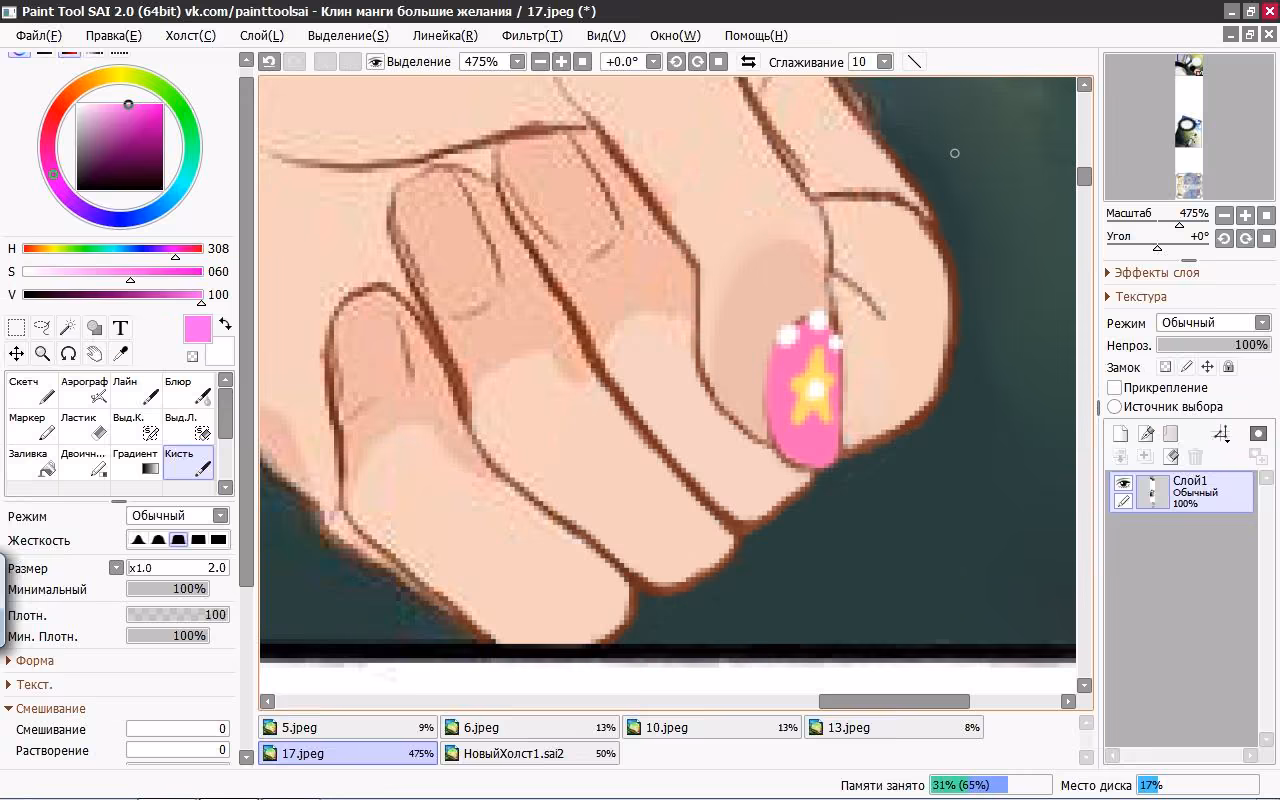Click the navigator Масштаб plus button
This screenshot has height=800, width=1280.
[x=1245, y=215]
